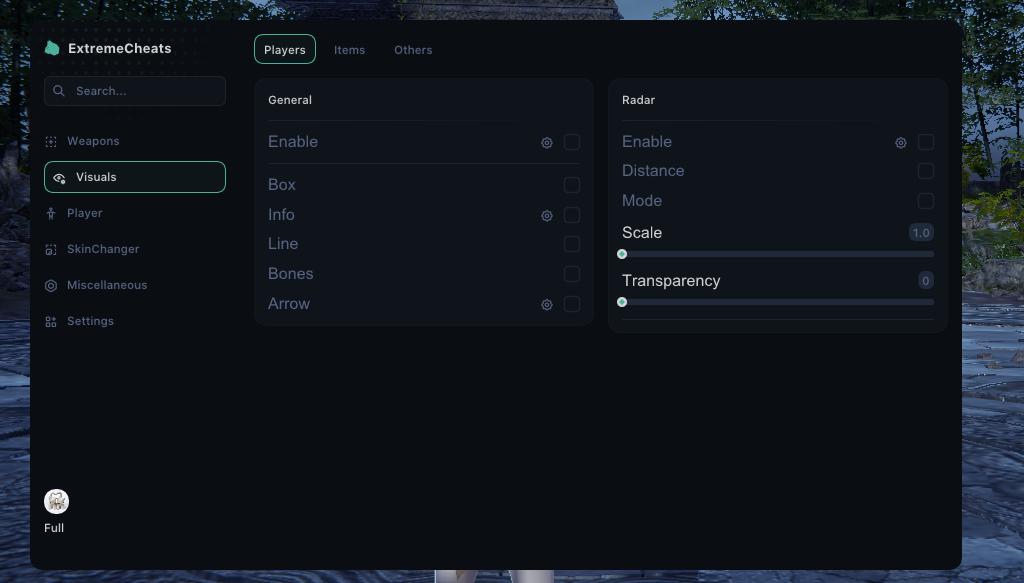Image resolution: width=1024 pixels, height=583 pixels.
Task: Toggle the Info checkbox
Action: pos(571,215)
